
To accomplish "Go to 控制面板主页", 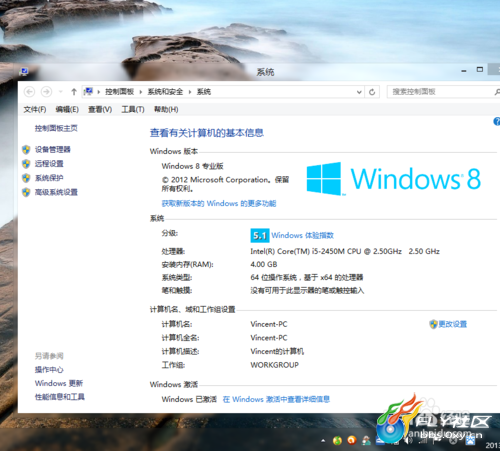I will coord(56,128).
